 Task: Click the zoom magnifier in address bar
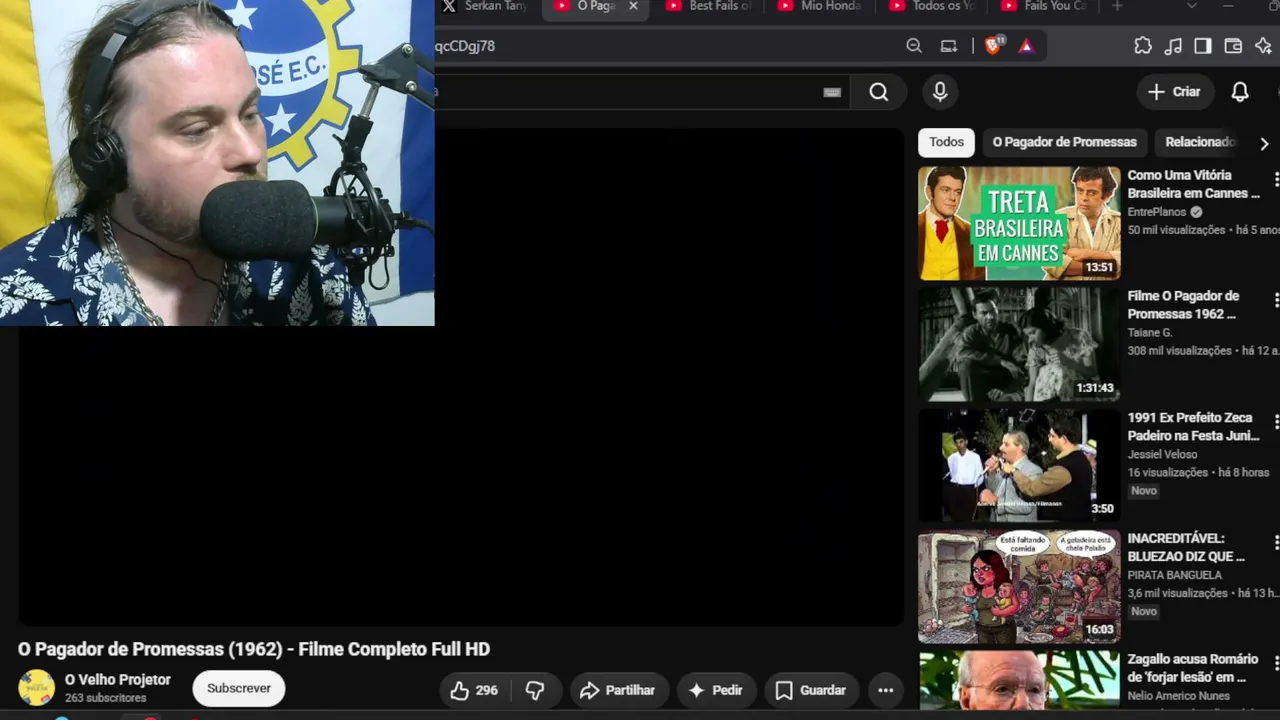(x=914, y=46)
